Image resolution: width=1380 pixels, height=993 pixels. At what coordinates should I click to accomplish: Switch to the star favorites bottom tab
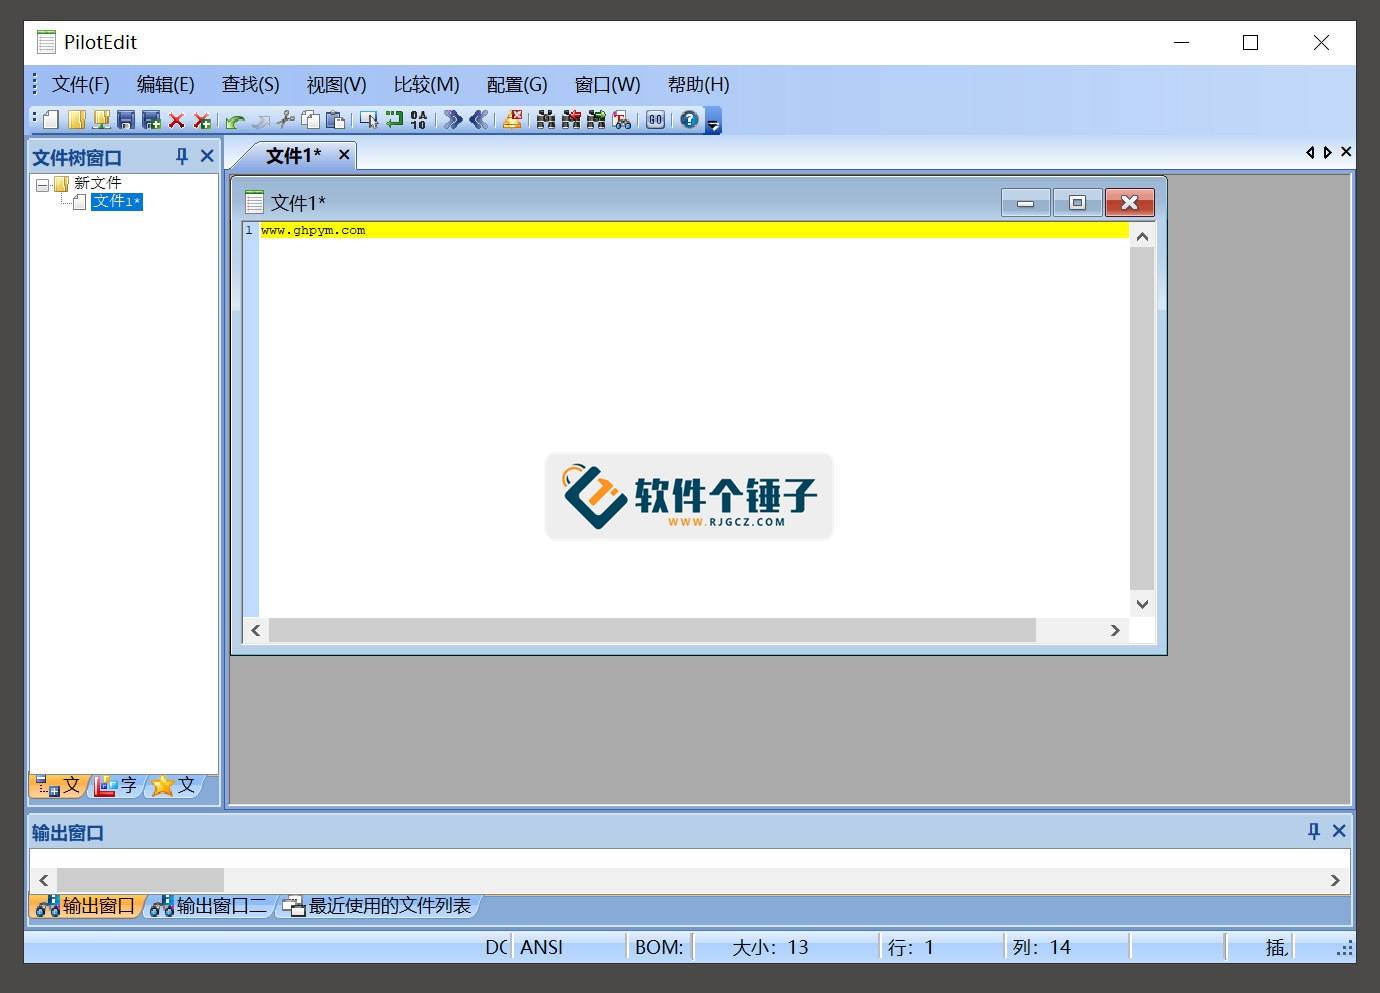tap(174, 786)
